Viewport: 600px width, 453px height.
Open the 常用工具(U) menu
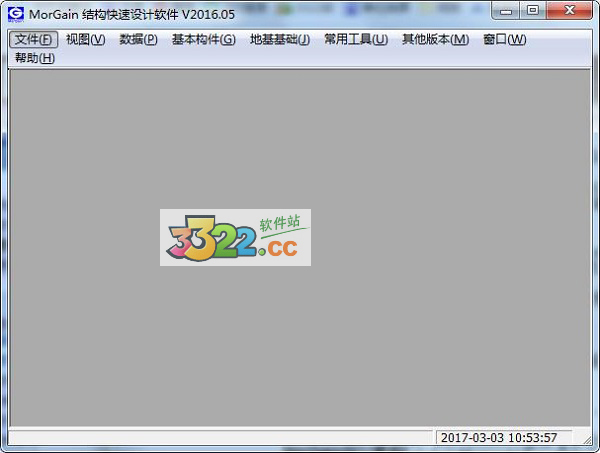tap(356, 39)
